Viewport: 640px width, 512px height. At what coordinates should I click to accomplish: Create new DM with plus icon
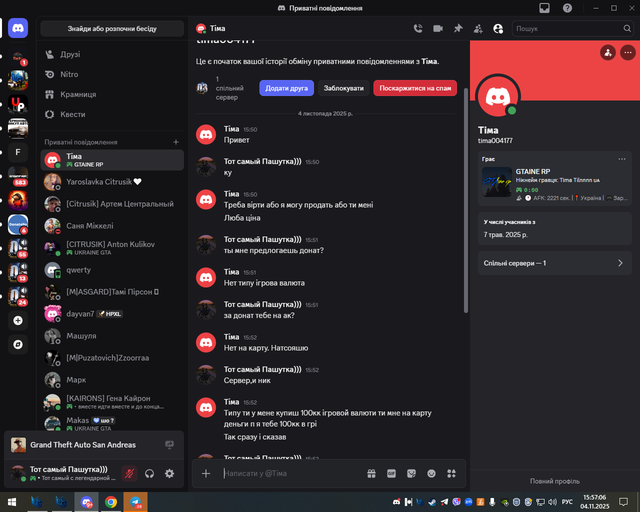(x=176, y=142)
